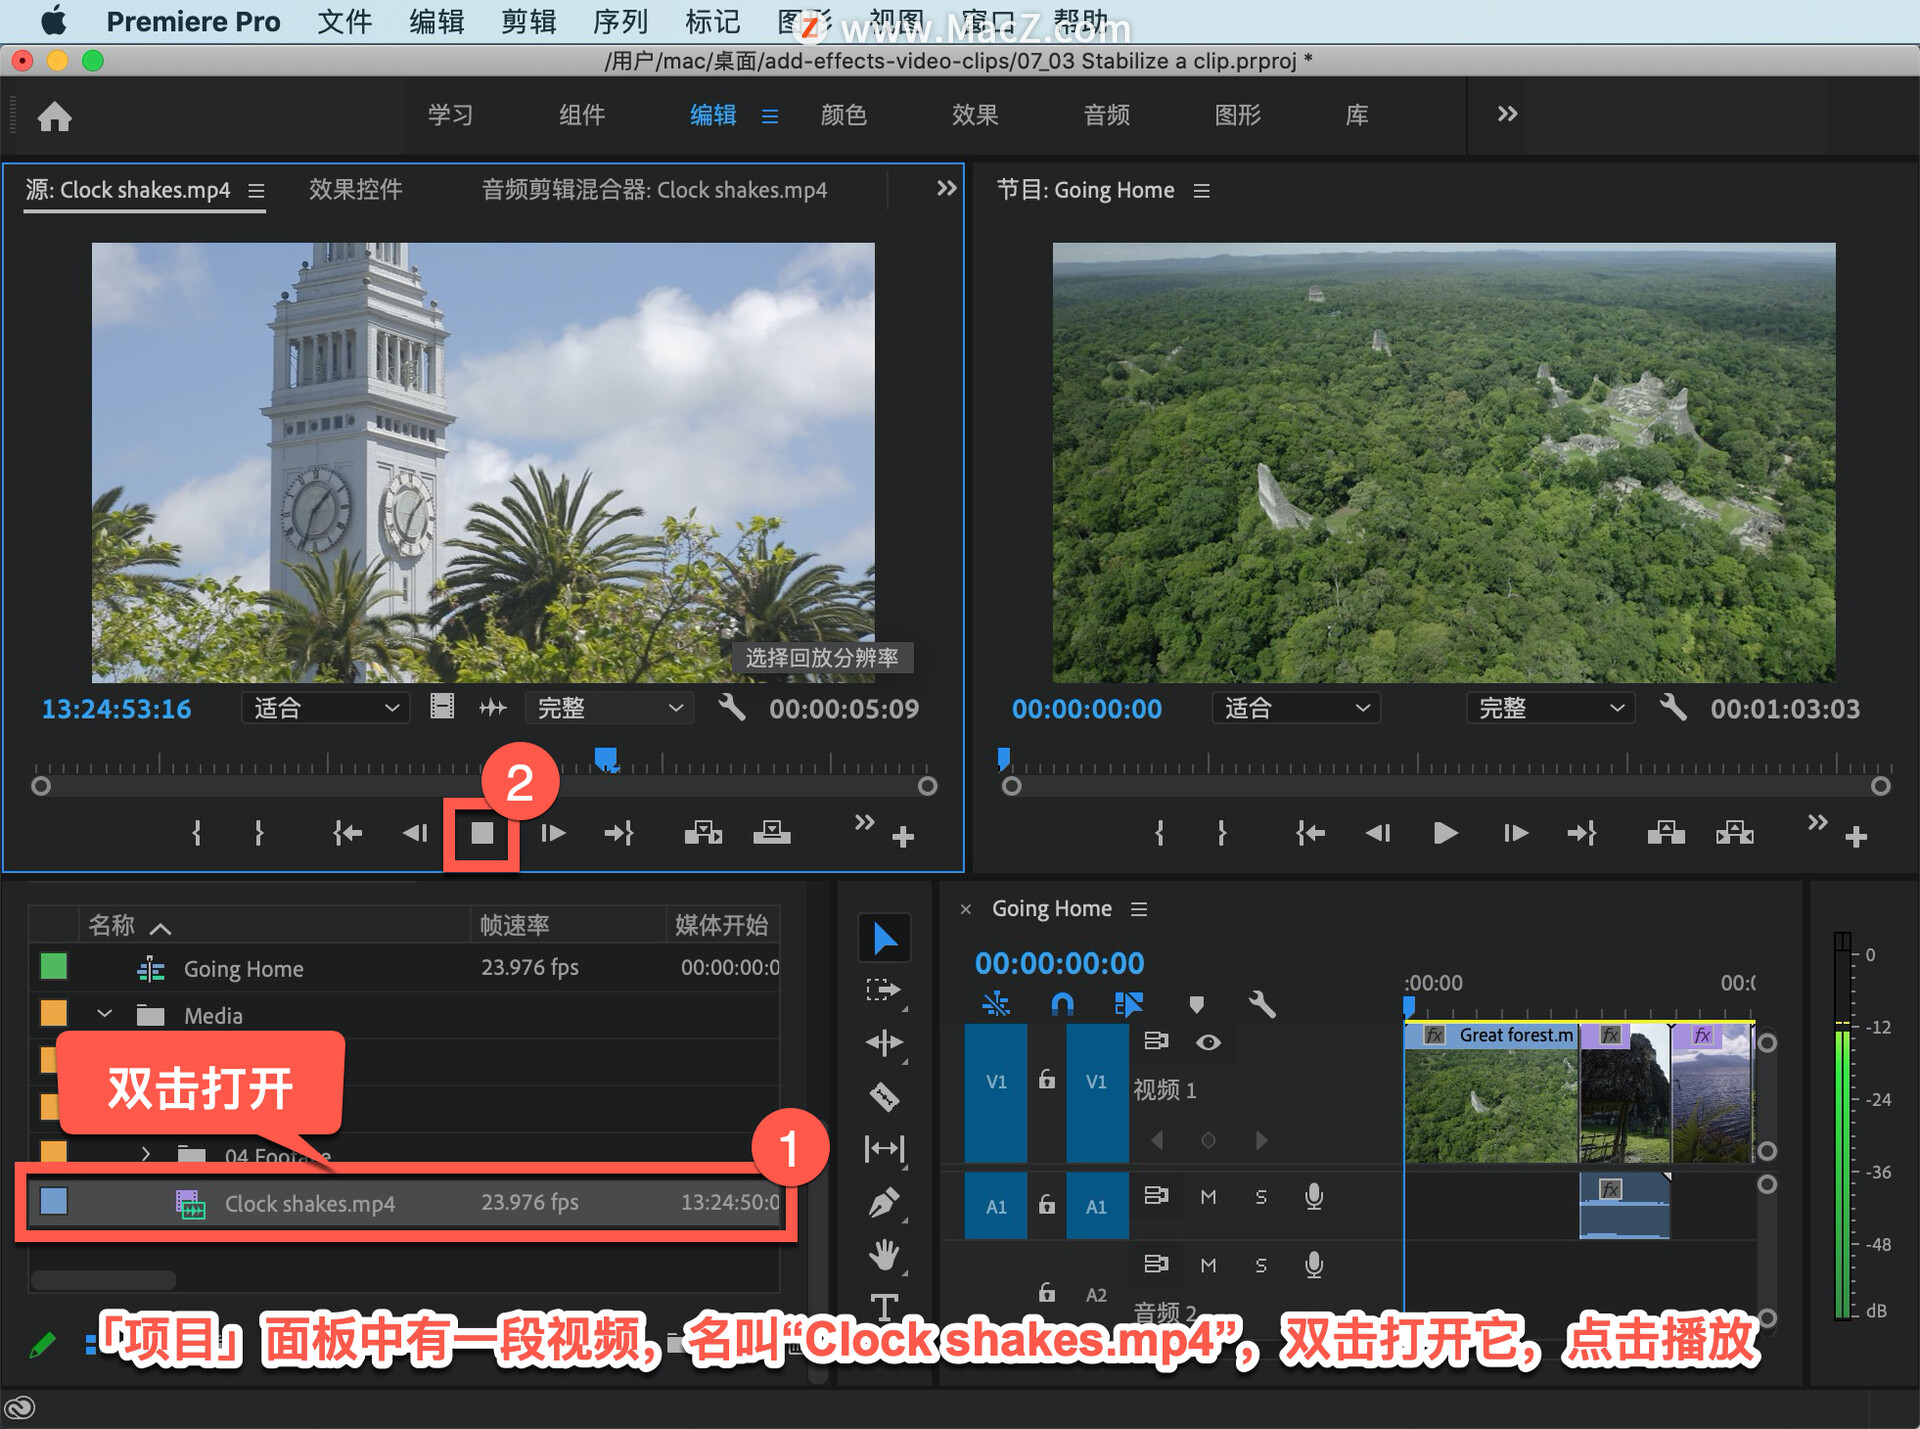The image size is (1920, 1429).
Task: Open the Source Monitor settings wrench
Action: point(732,708)
